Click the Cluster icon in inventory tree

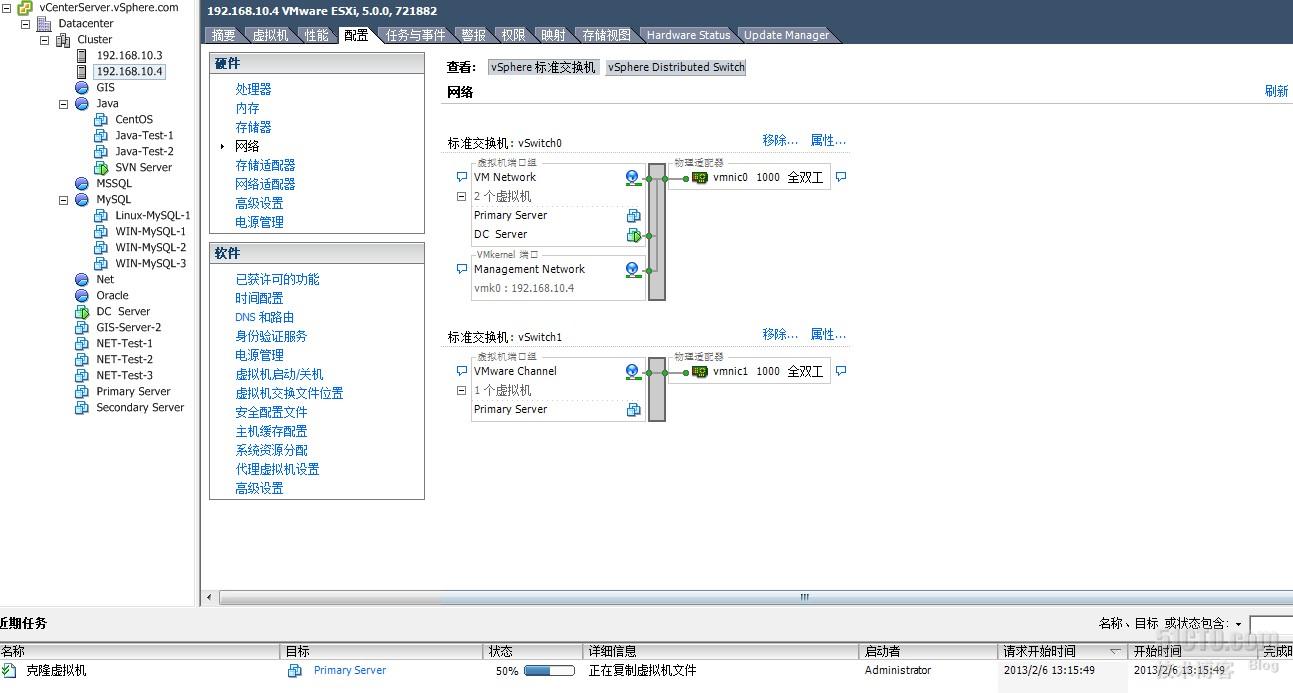pyautogui.click(x=63, y=39)
